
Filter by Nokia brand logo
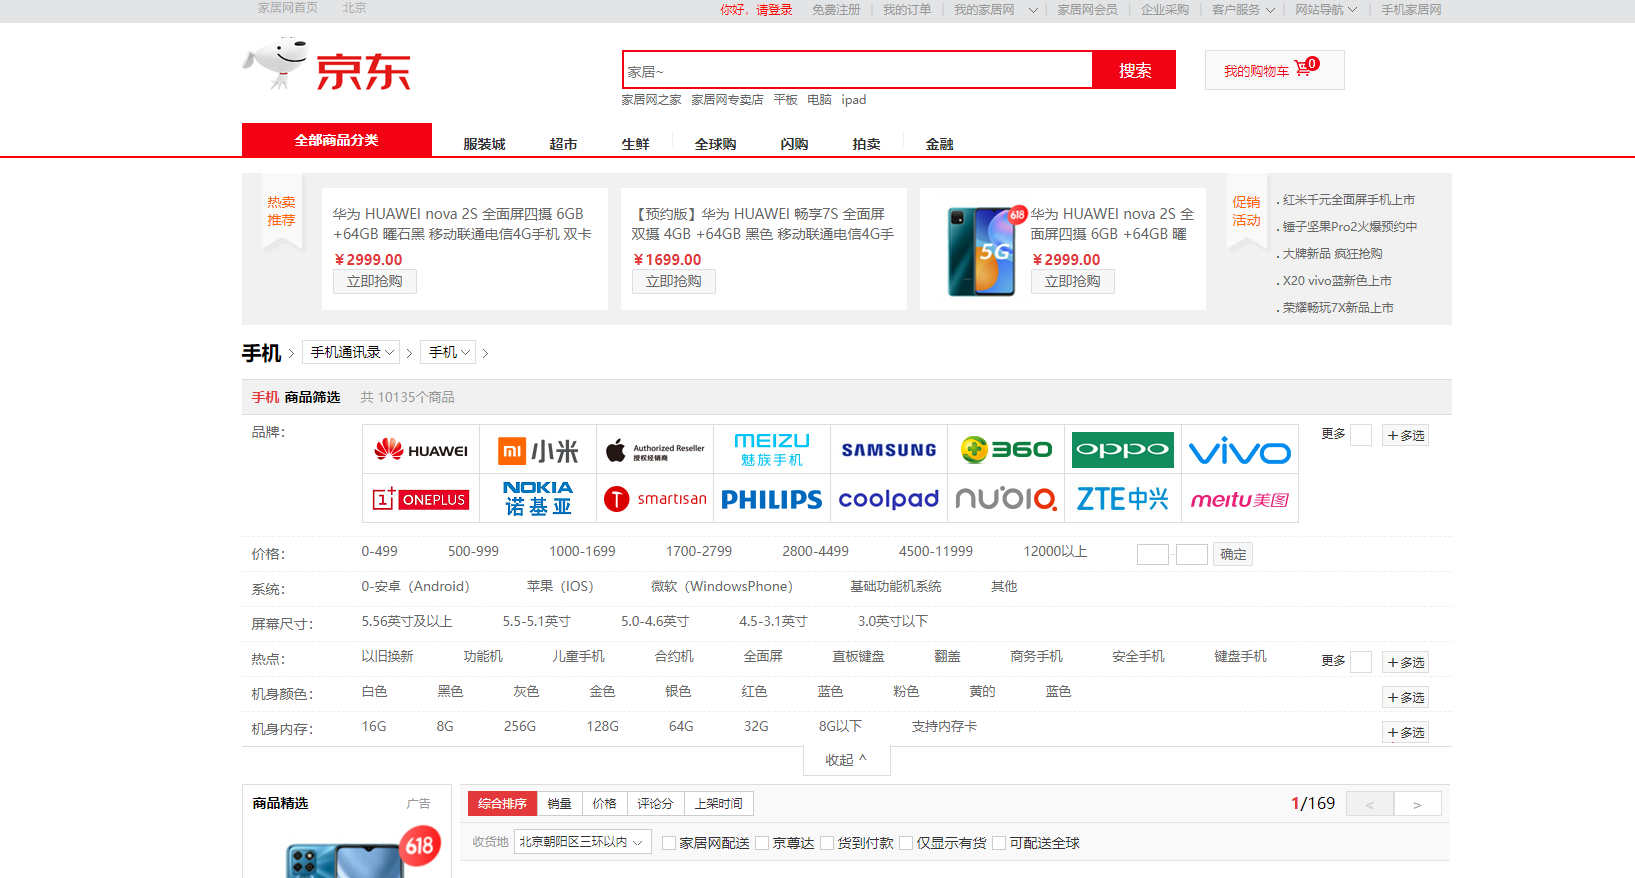click(538, 499)
